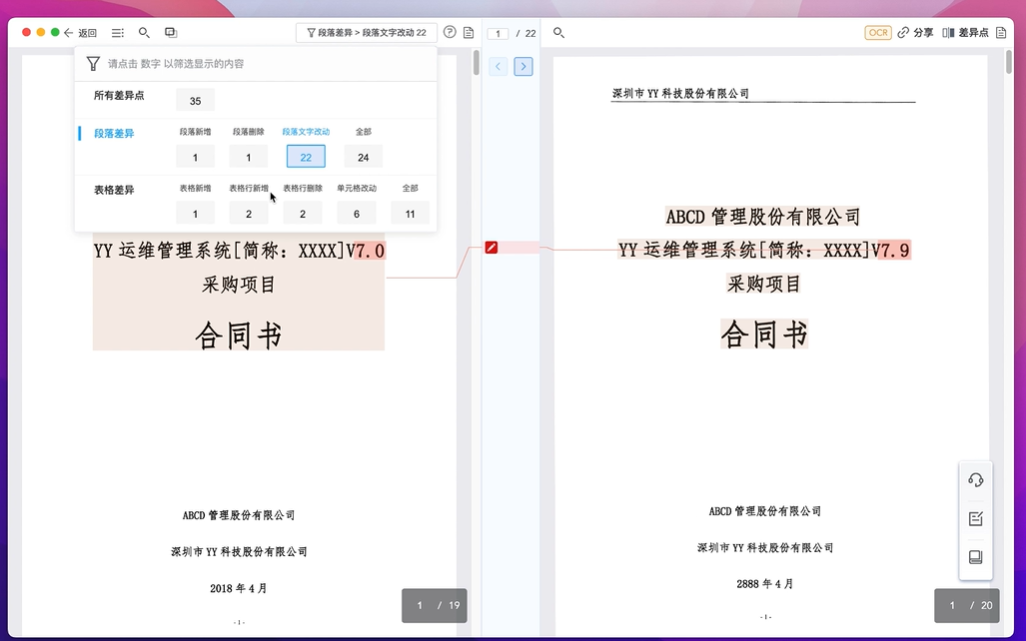Image resolution: width=1026 pixels, height=641 pixels.
Task: Click the current difference number input field
Action: coord(498,33)
